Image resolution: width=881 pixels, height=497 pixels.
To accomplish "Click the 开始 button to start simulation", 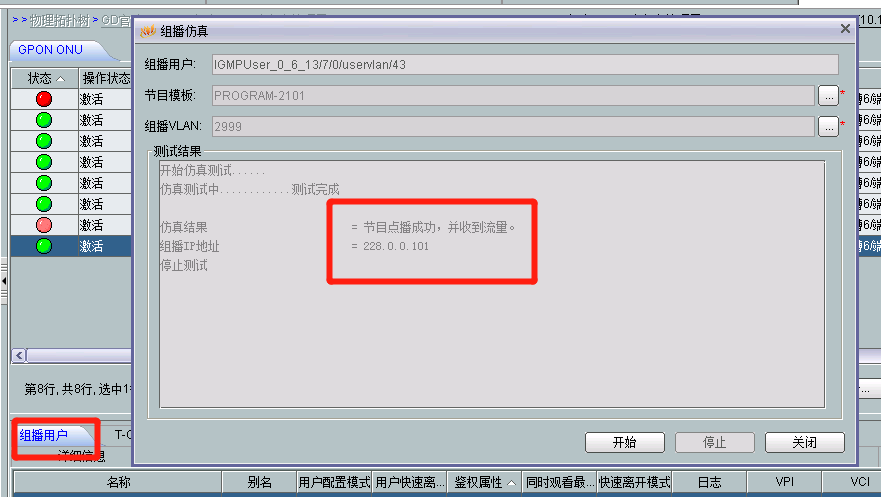I will [625, 443].
